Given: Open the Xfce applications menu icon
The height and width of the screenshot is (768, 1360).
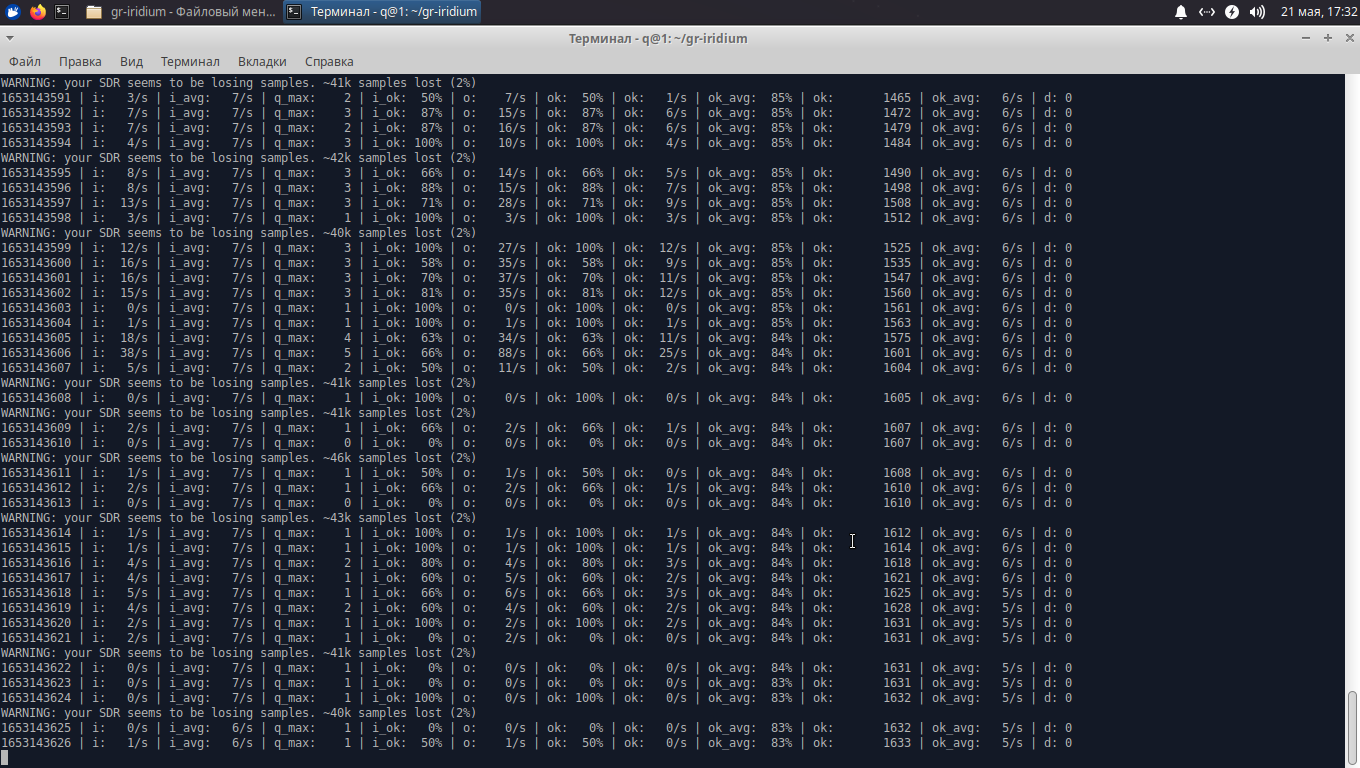Looking at the screenshot, I should point(13,12).
